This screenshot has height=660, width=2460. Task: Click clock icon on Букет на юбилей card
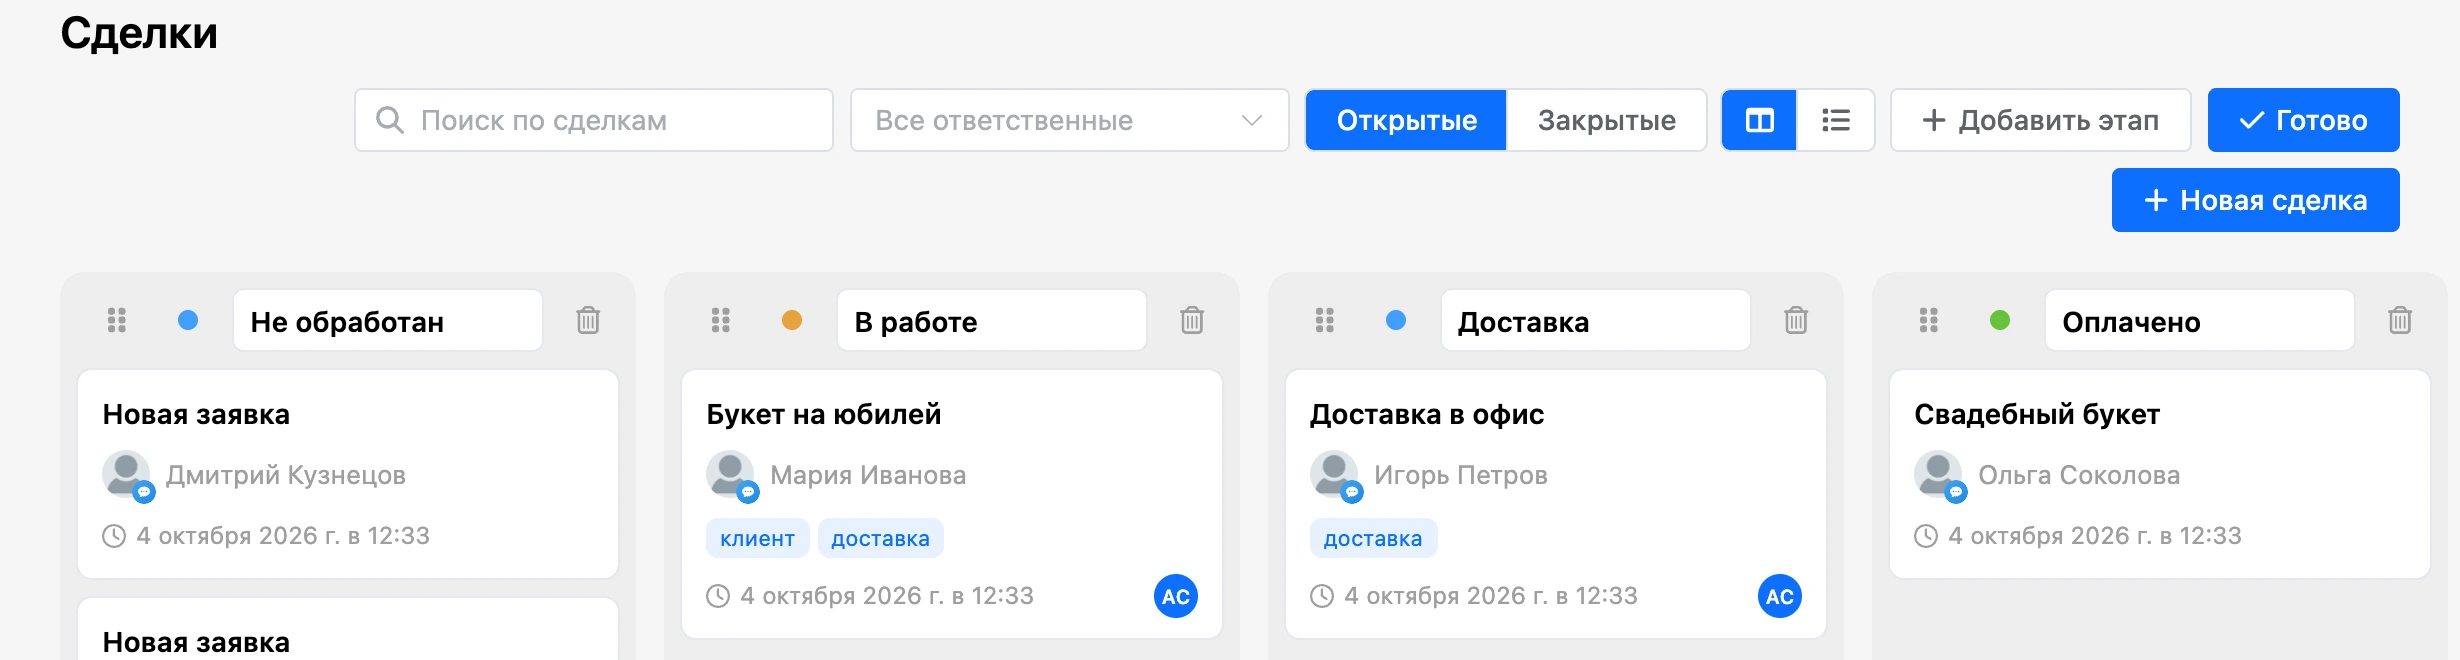point(718,596)
